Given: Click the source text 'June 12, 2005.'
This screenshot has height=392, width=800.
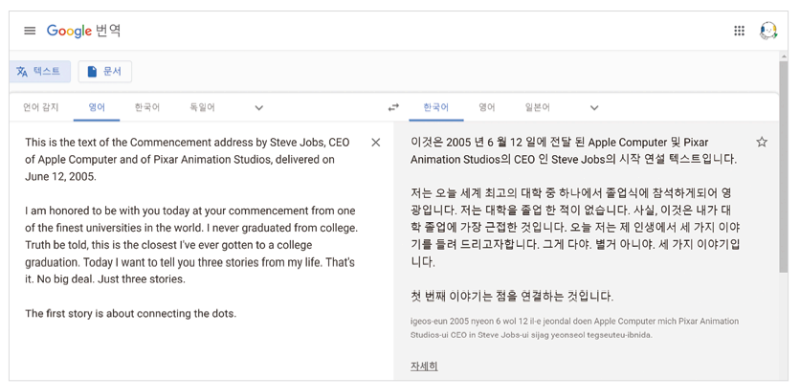Looking at the screenshot, I should pyautogui.click(x=61, y=177).
